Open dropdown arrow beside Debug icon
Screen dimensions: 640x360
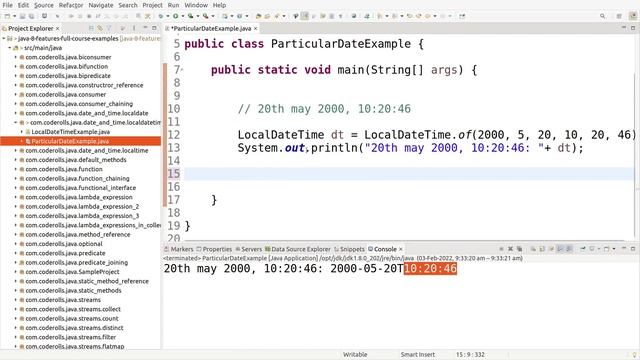click(x=167, y=16)
